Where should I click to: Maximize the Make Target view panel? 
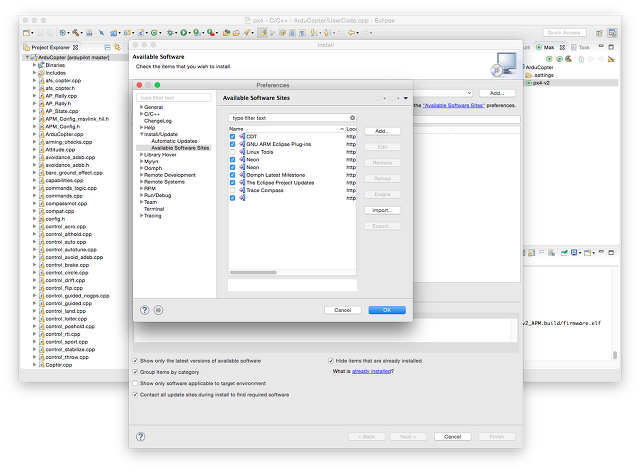click(x=611, y=47)
